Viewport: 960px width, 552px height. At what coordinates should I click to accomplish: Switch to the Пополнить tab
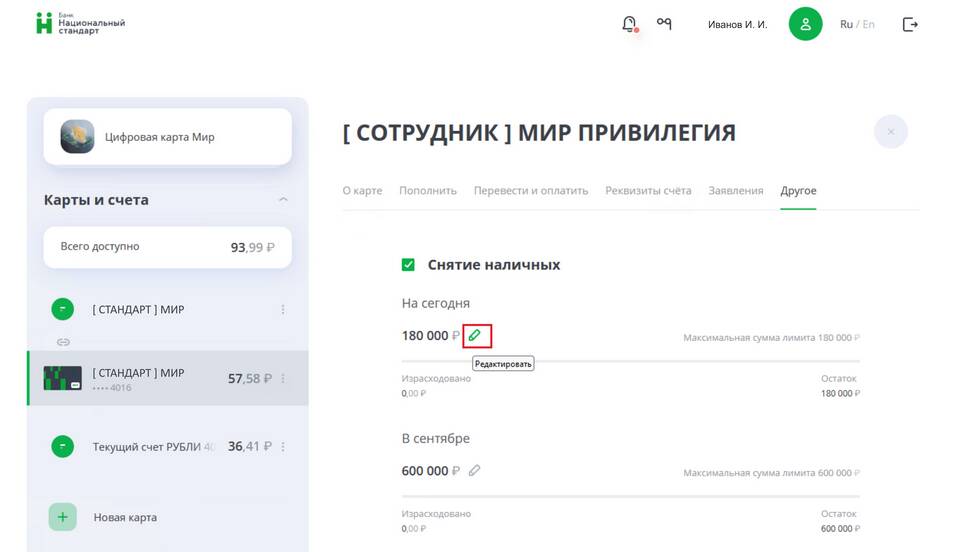pyautogui.click(x=428, y=191)
